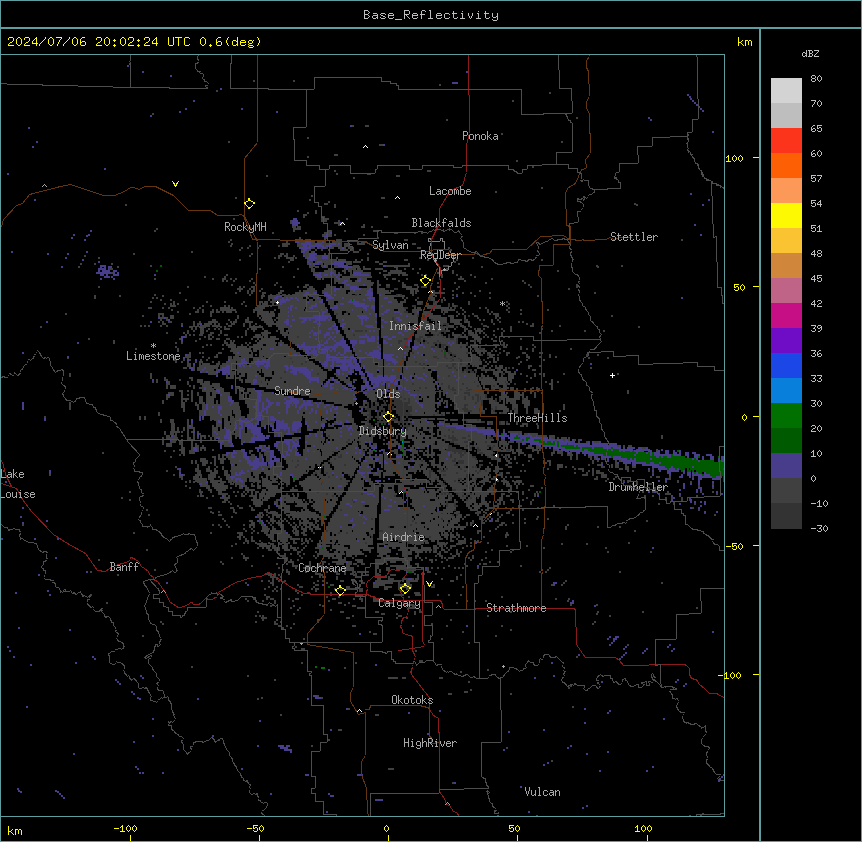
Task: Click the Airdrie label
Action: point(404,537)
